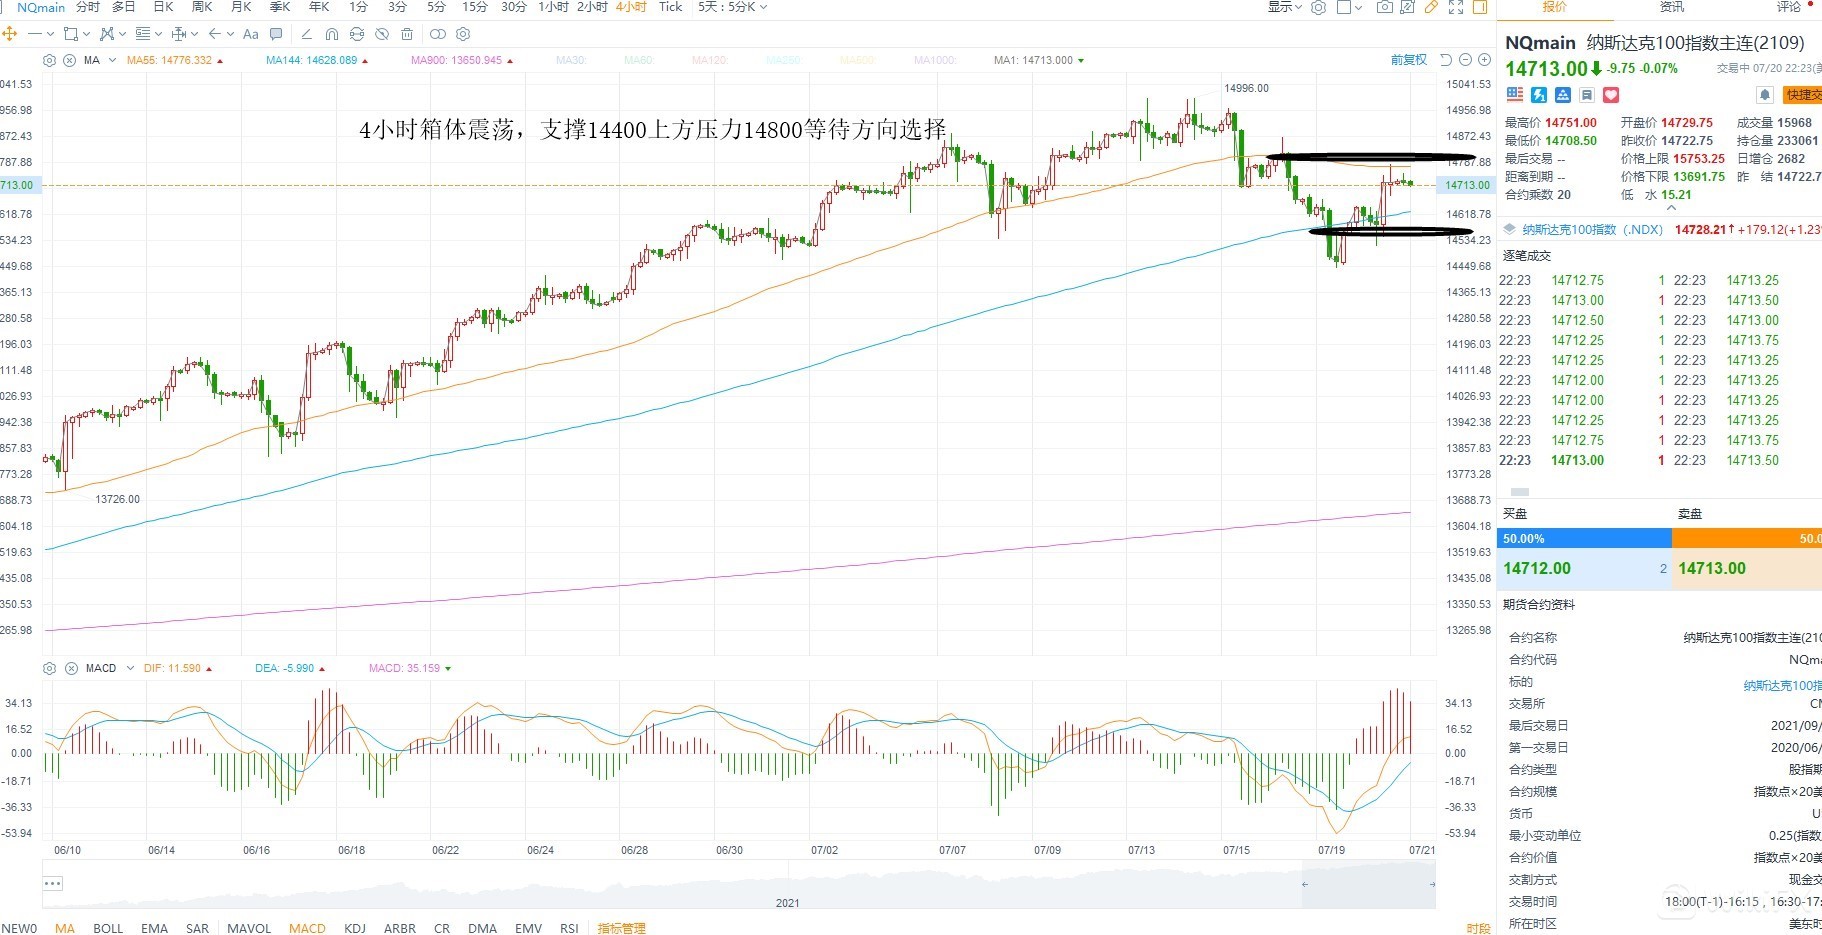Click the trash icon to delete drawings

[x=407, y=34]
